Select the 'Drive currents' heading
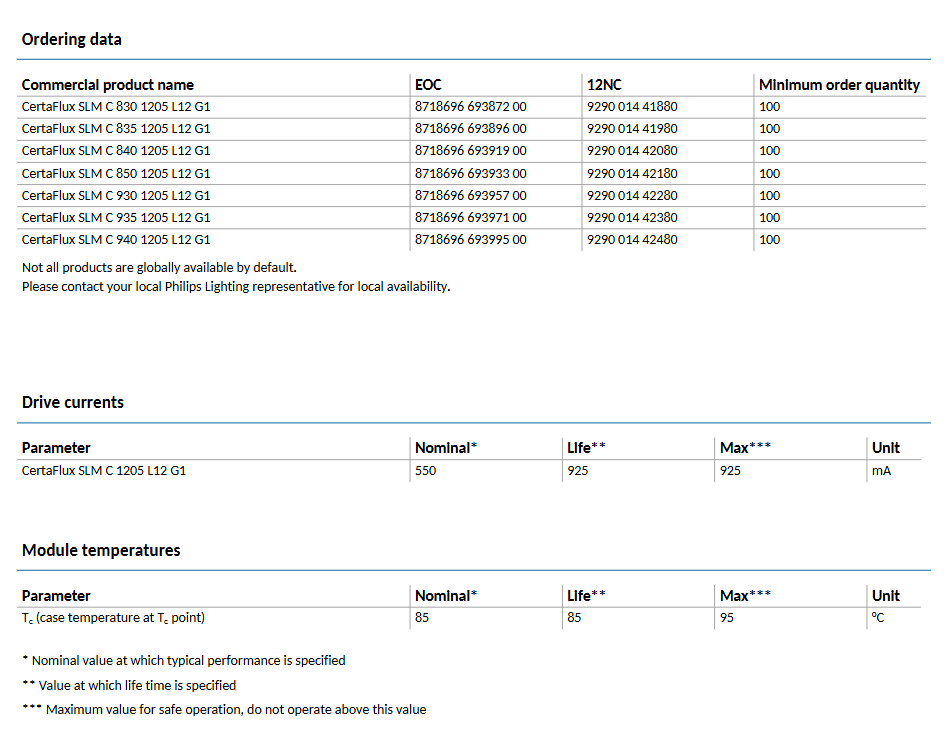 [73, 403]
